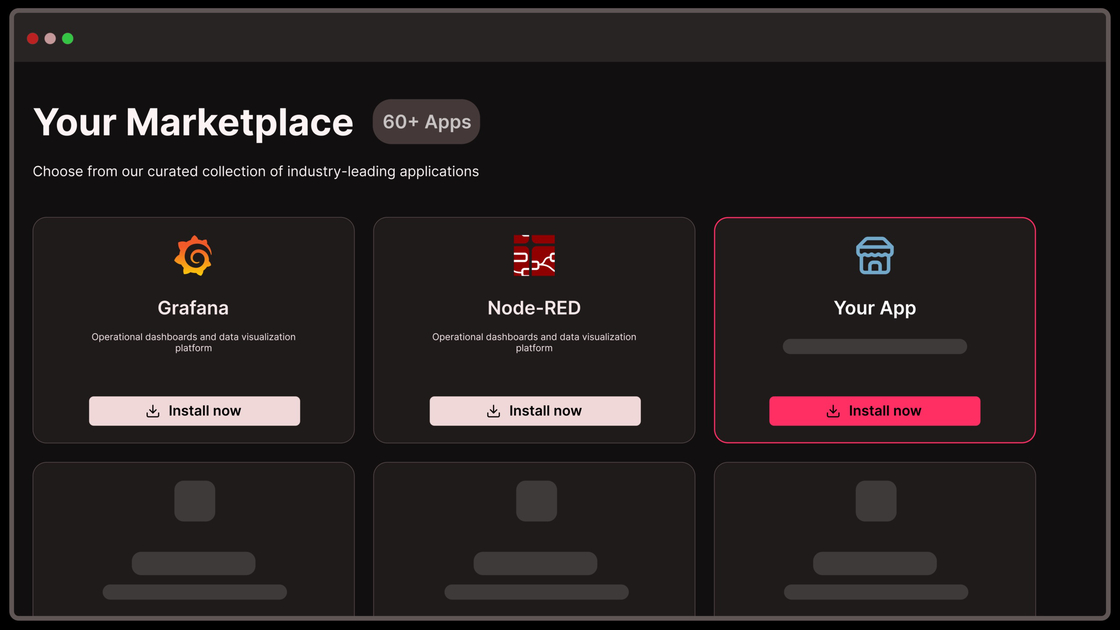Click the download icon on Grafana's Install button
The height and width of the screenshot is (630, 1120).
153,411
